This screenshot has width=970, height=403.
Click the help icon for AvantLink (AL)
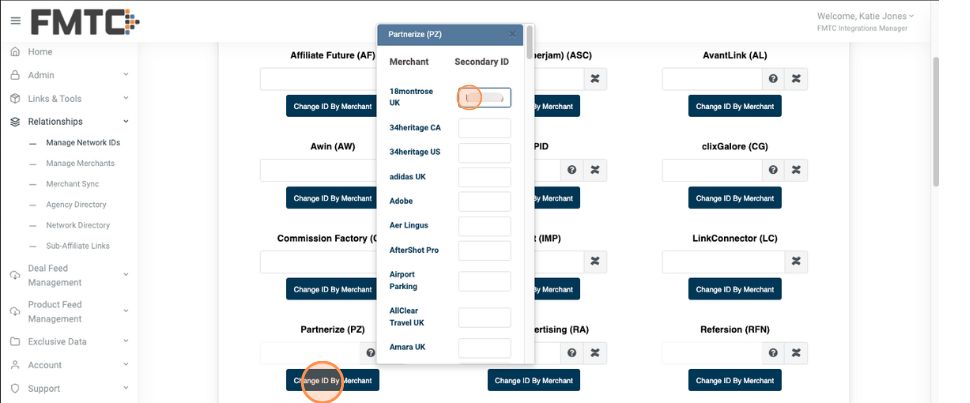click(x=773, y=79)
